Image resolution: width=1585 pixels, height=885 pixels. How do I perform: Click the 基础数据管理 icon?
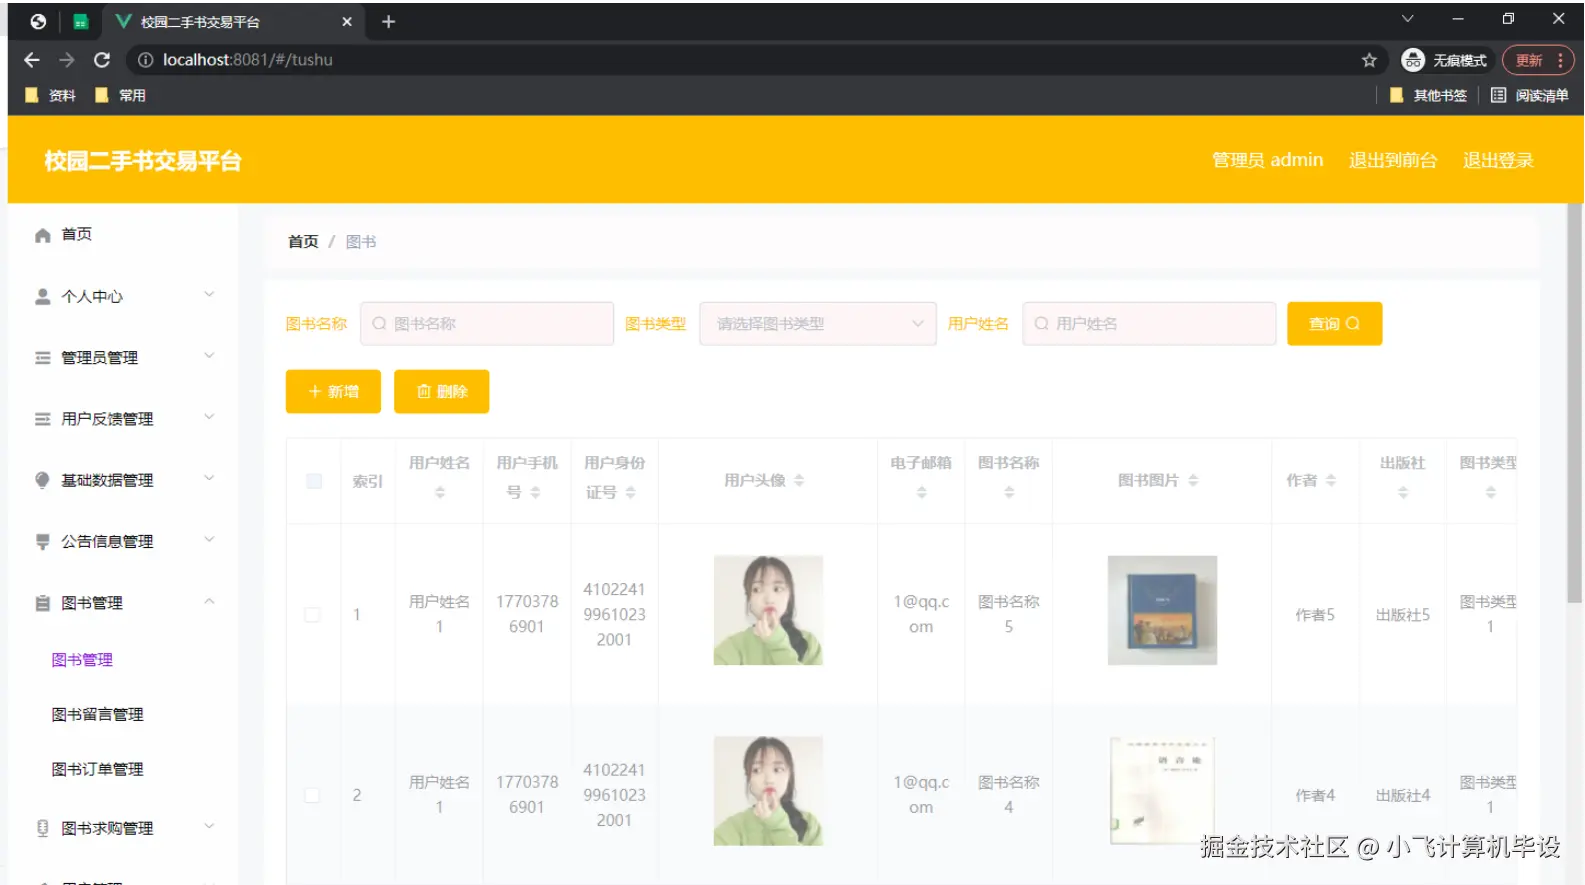42,480
